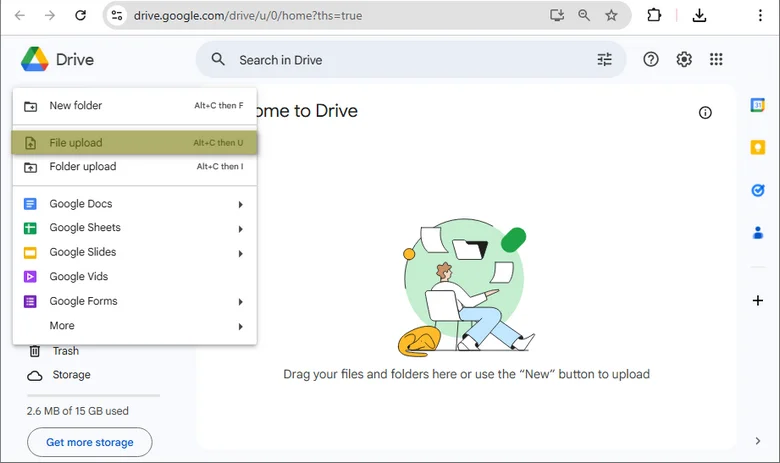
Task: Click the Trash bin icon
Action: [35, 351]
